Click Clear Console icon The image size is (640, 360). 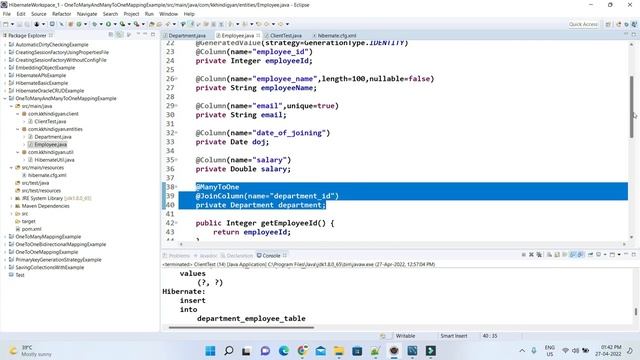(x=549, y=255)
